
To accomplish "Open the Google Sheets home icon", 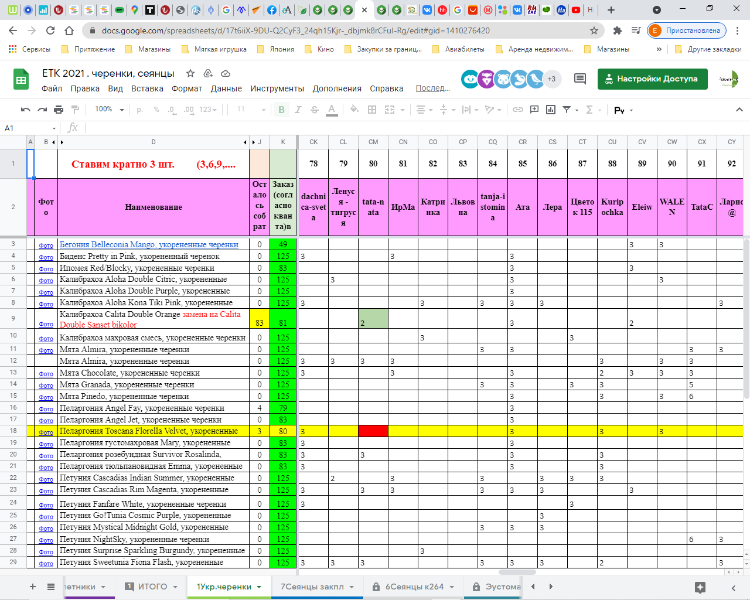I will 20,80.
